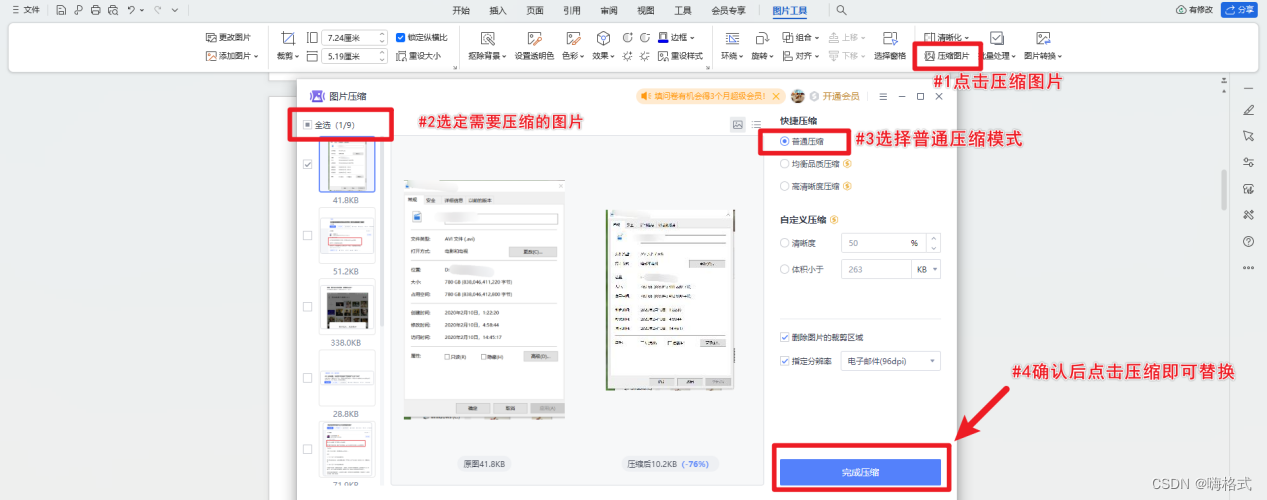Click the 压缩图片 button in the ribbon
The width and height of the screenshot is (1267, 500).
pos(947,56)
